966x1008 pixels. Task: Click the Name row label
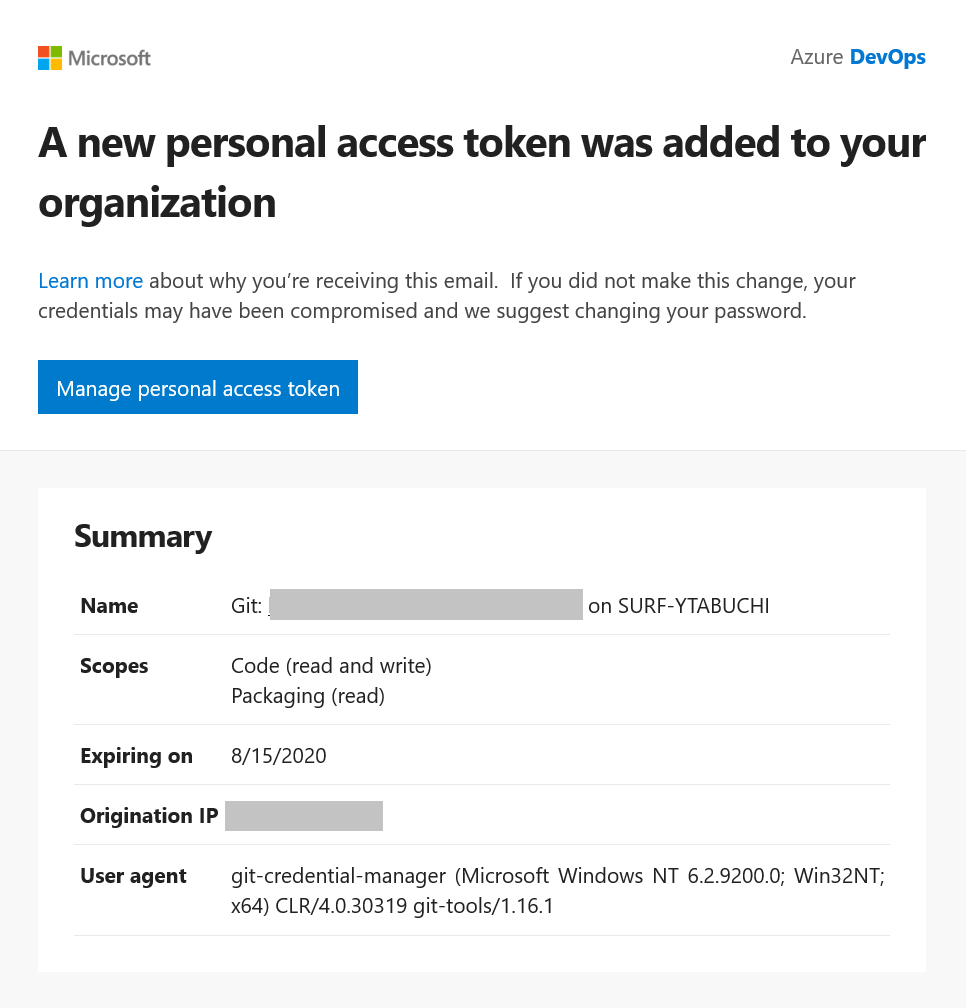click(x=109, y=606)
